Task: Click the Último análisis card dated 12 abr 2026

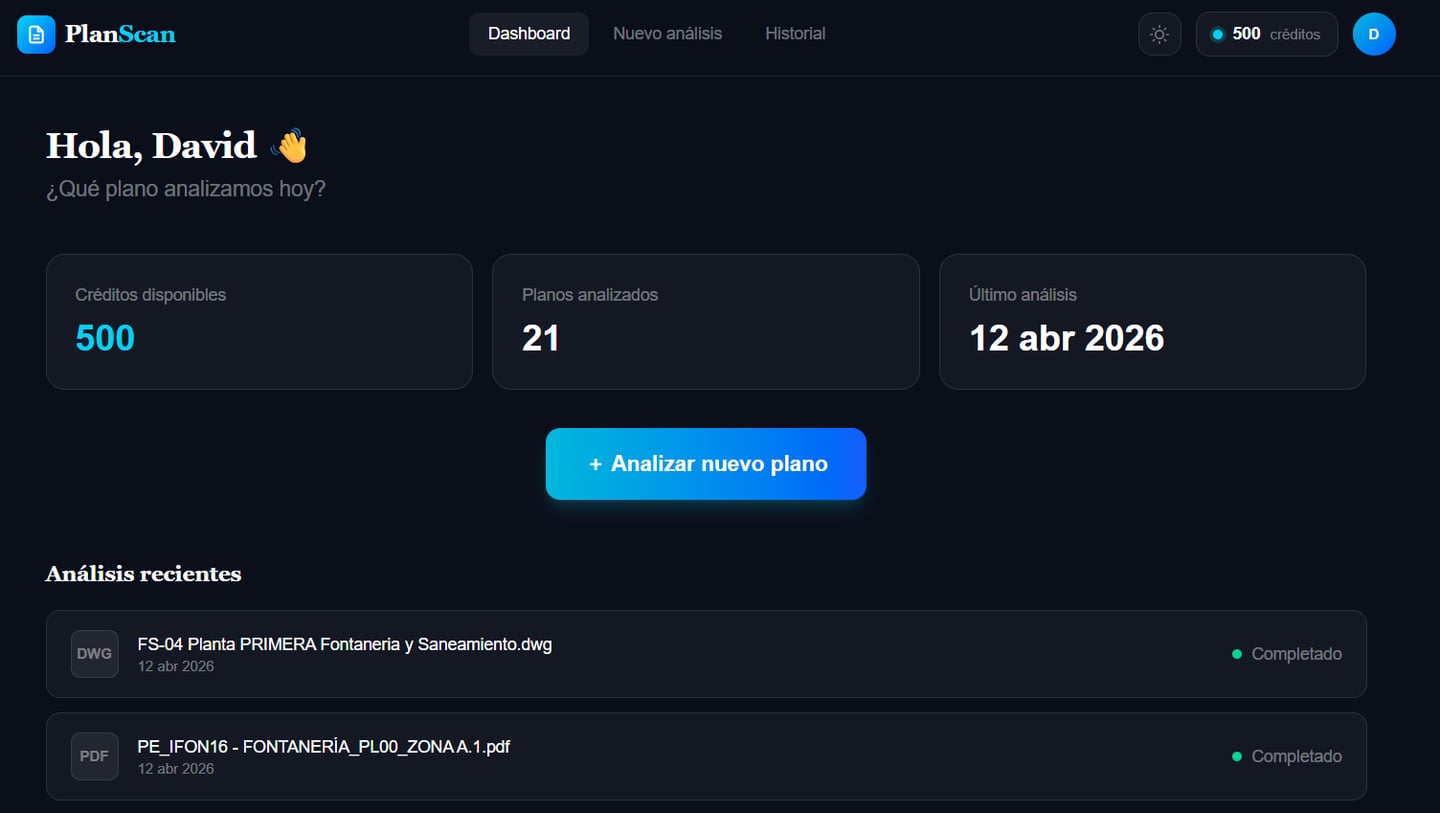Action: (x=1152, y=321)
